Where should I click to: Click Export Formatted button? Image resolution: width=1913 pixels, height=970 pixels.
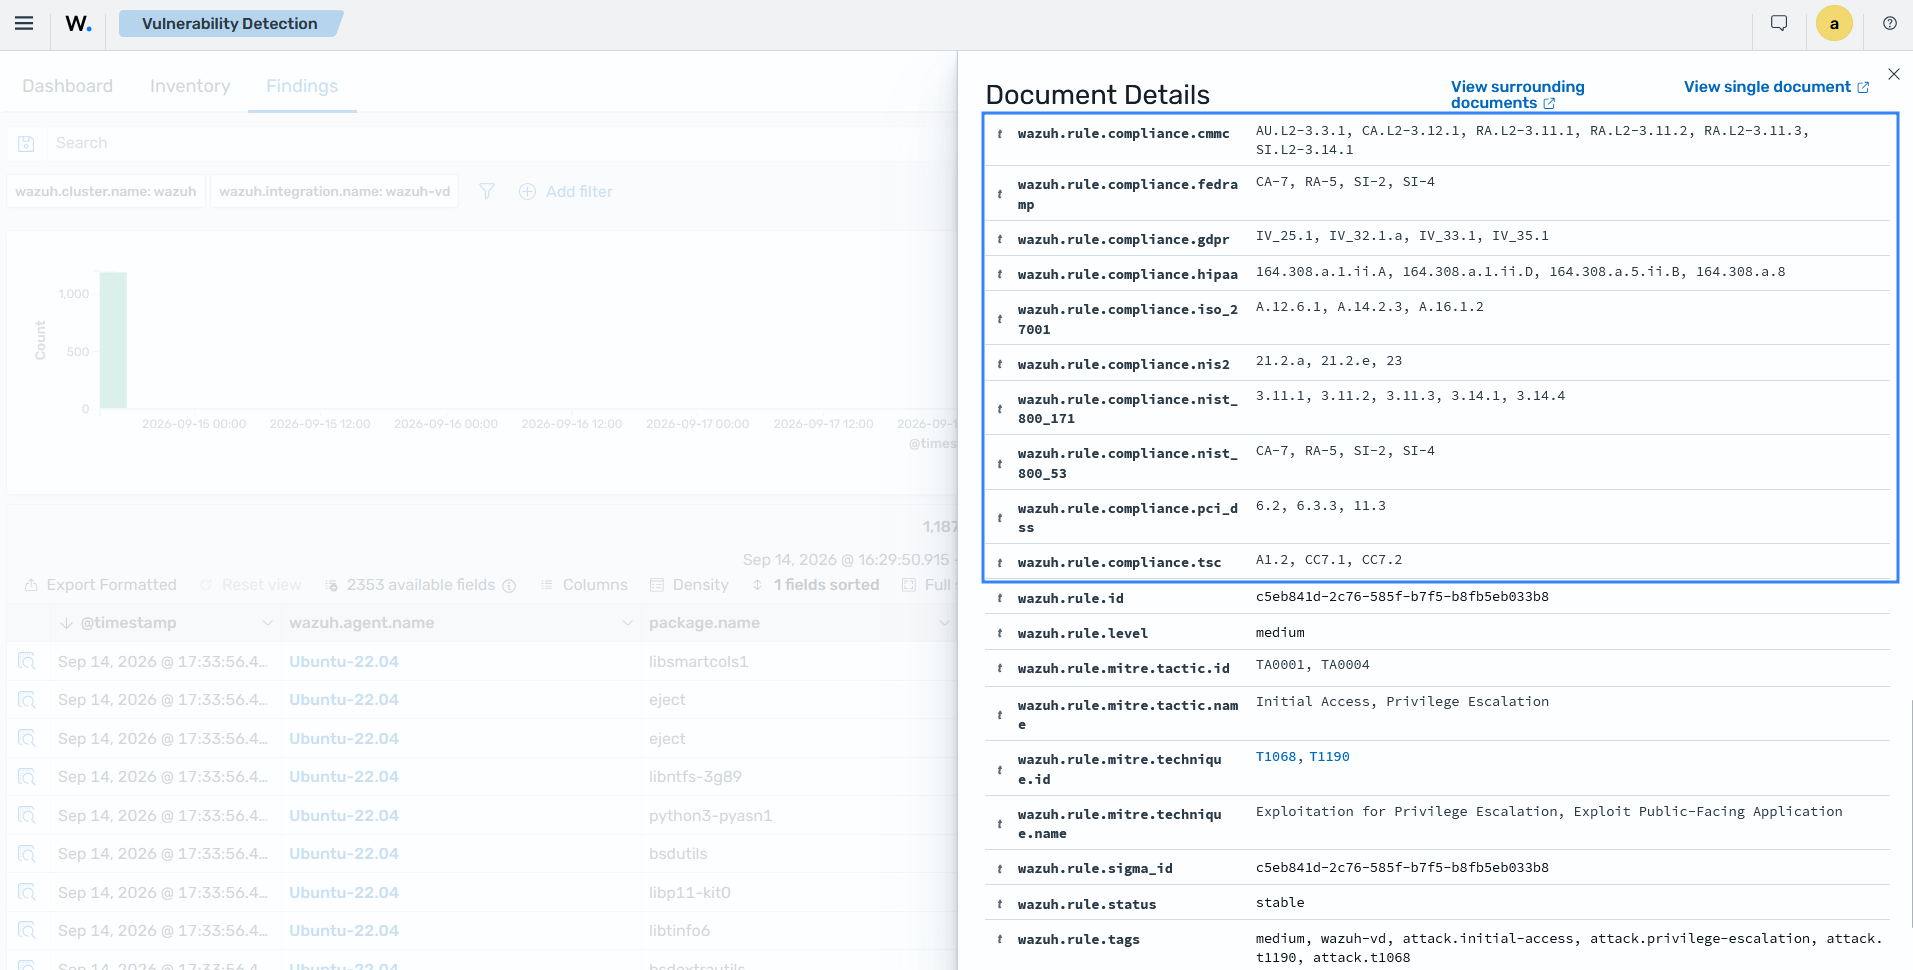100,585
